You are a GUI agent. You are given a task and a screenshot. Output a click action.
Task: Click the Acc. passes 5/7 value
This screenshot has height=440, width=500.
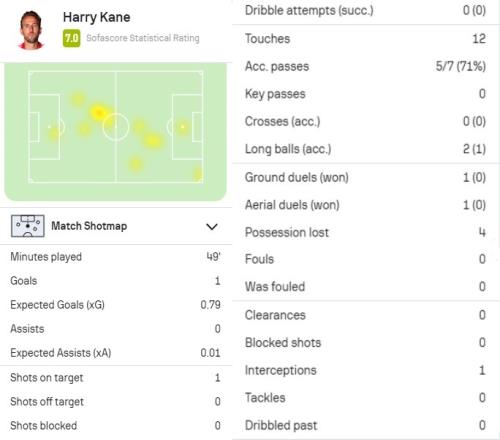[x=461, y=66]
